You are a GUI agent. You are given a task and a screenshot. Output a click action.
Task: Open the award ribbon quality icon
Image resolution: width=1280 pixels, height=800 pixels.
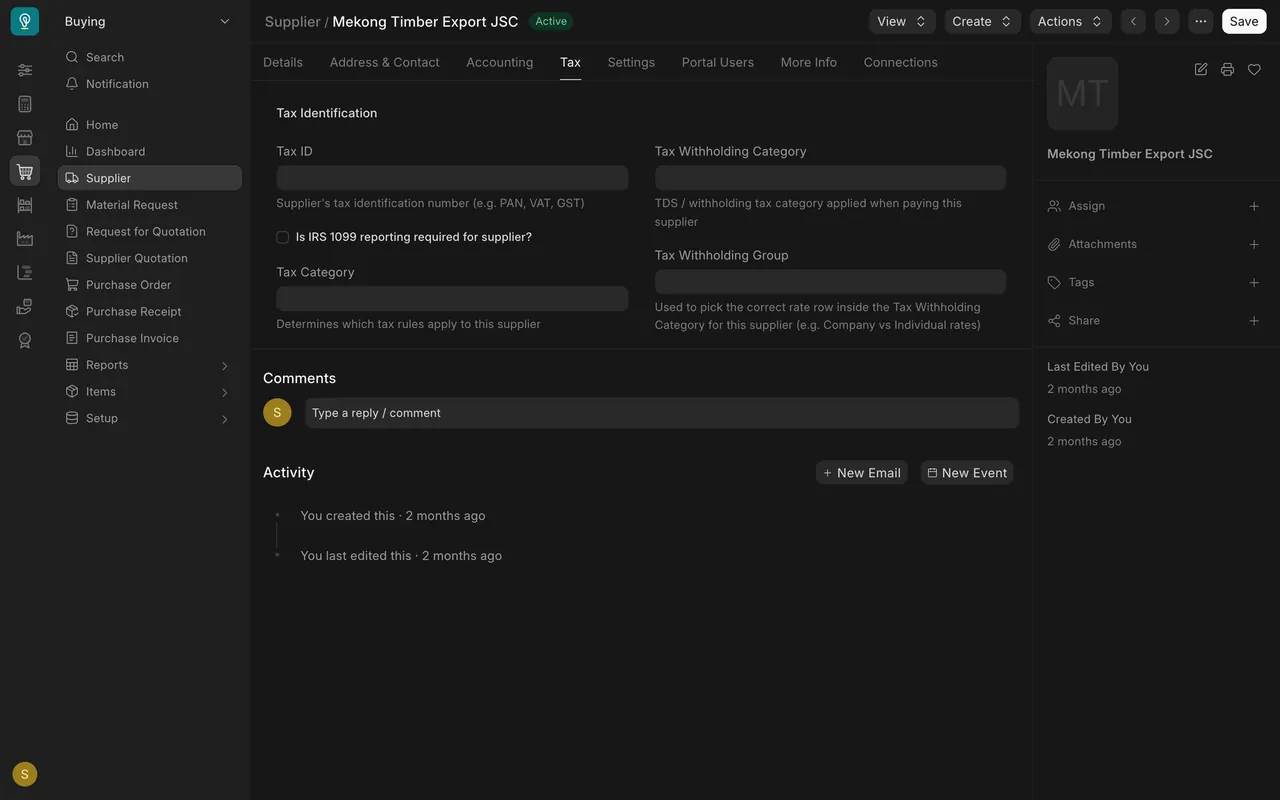25,340
